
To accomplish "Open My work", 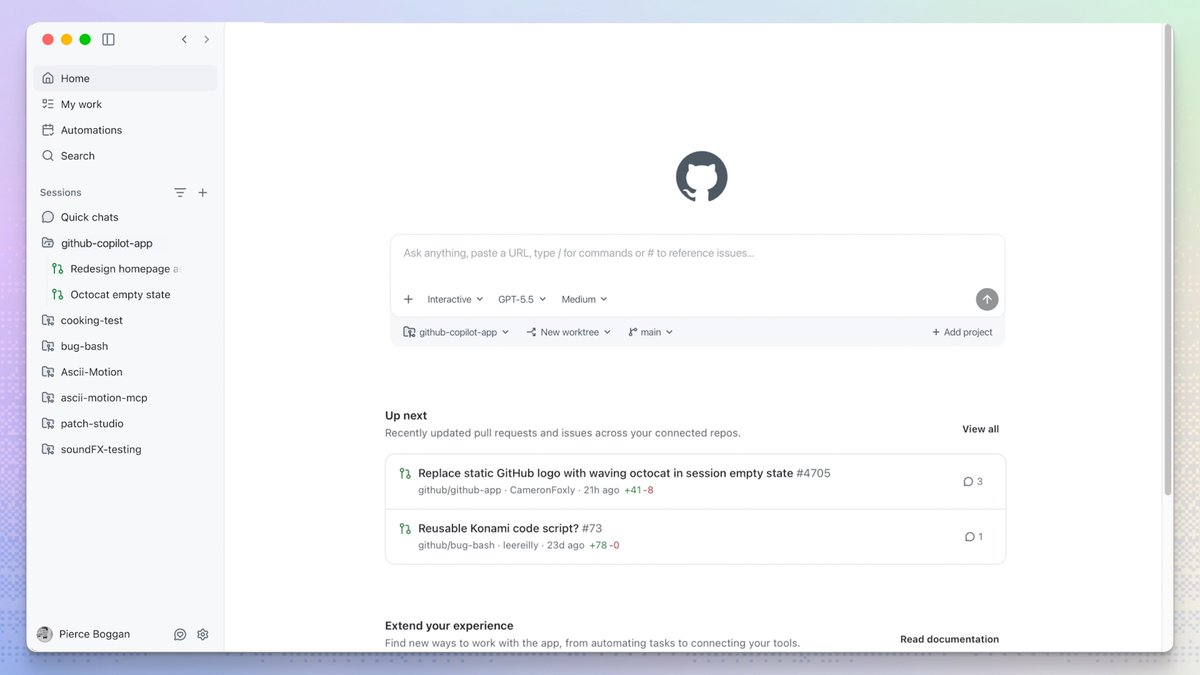I will [x=125, y=104].
